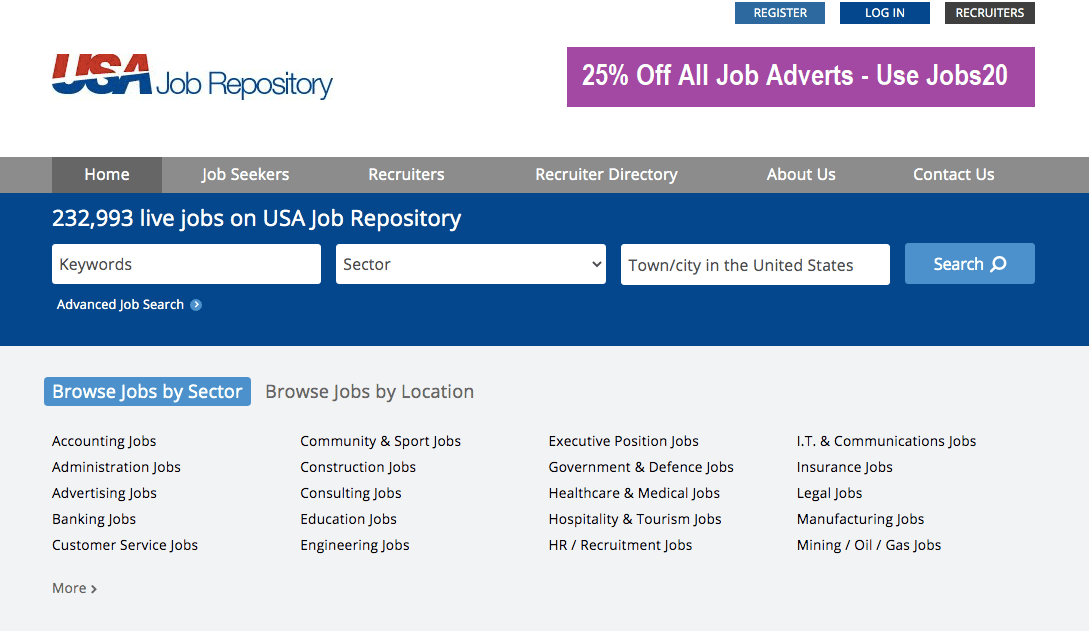The height and width of the screenshot is (638, 1089).
Task: Browse I.T. & Communications Jobs
Action: (x=886, y=441)
